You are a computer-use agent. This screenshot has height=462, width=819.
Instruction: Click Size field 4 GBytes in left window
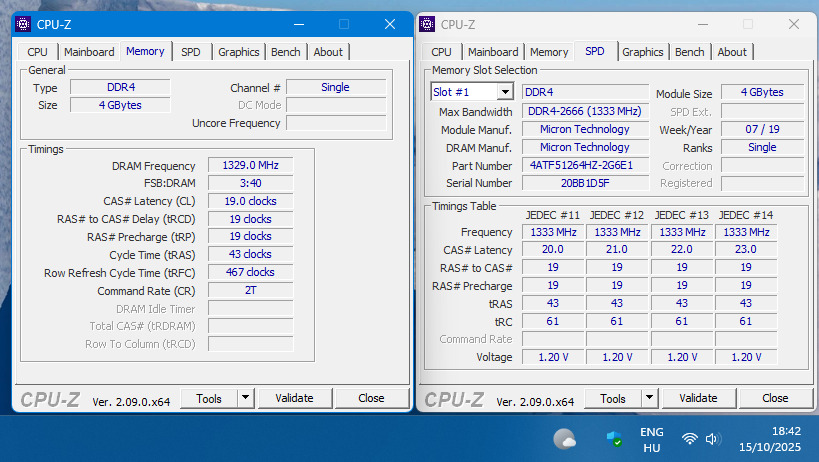pos(121,105)
